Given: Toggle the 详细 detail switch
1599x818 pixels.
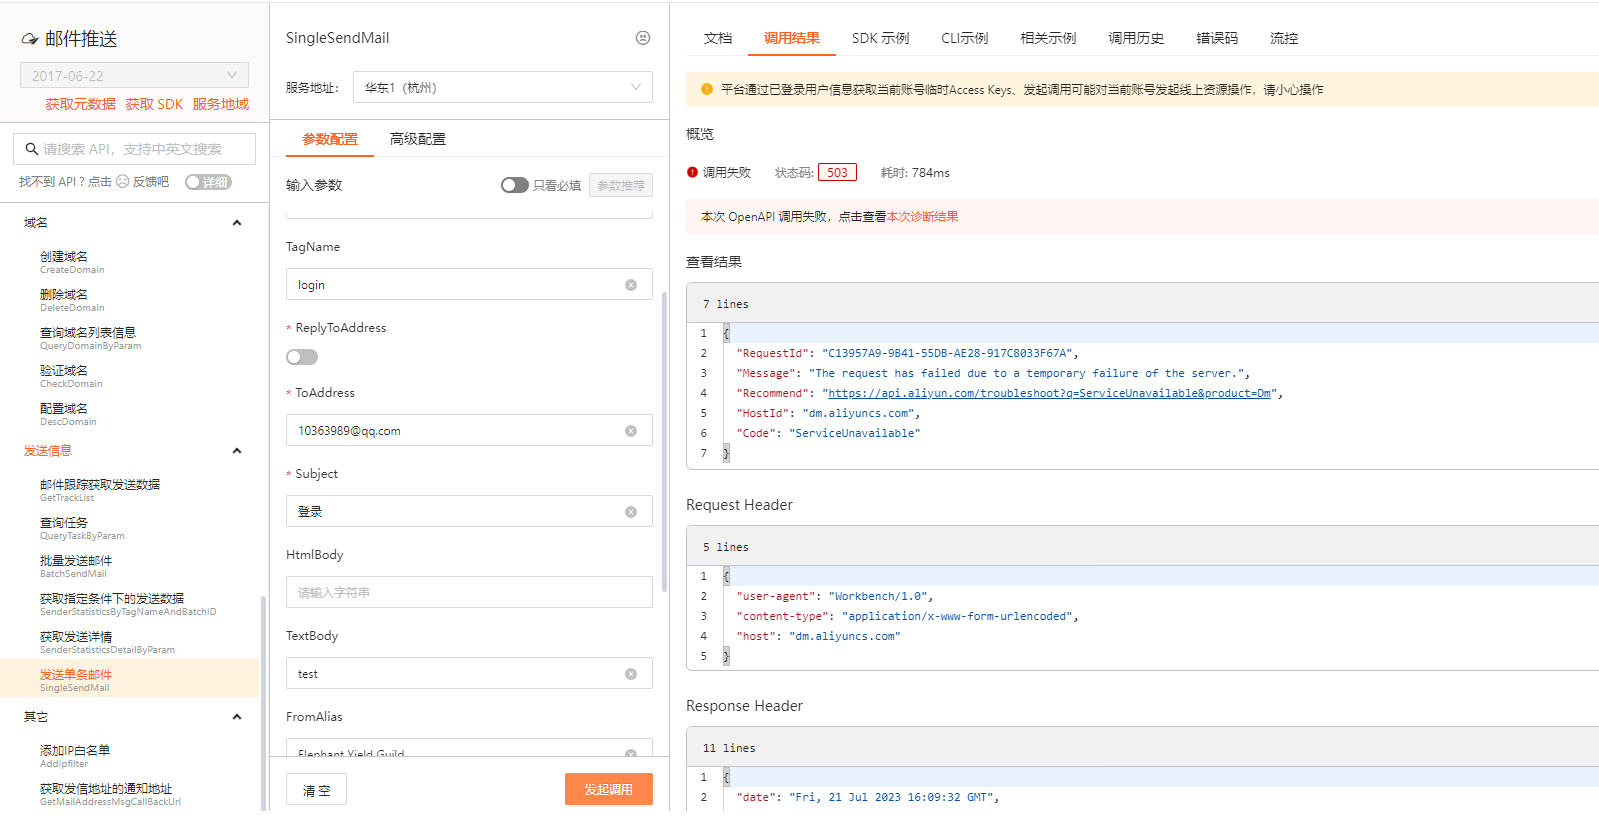Looking at the screenshot, I should tap(208, 182).
